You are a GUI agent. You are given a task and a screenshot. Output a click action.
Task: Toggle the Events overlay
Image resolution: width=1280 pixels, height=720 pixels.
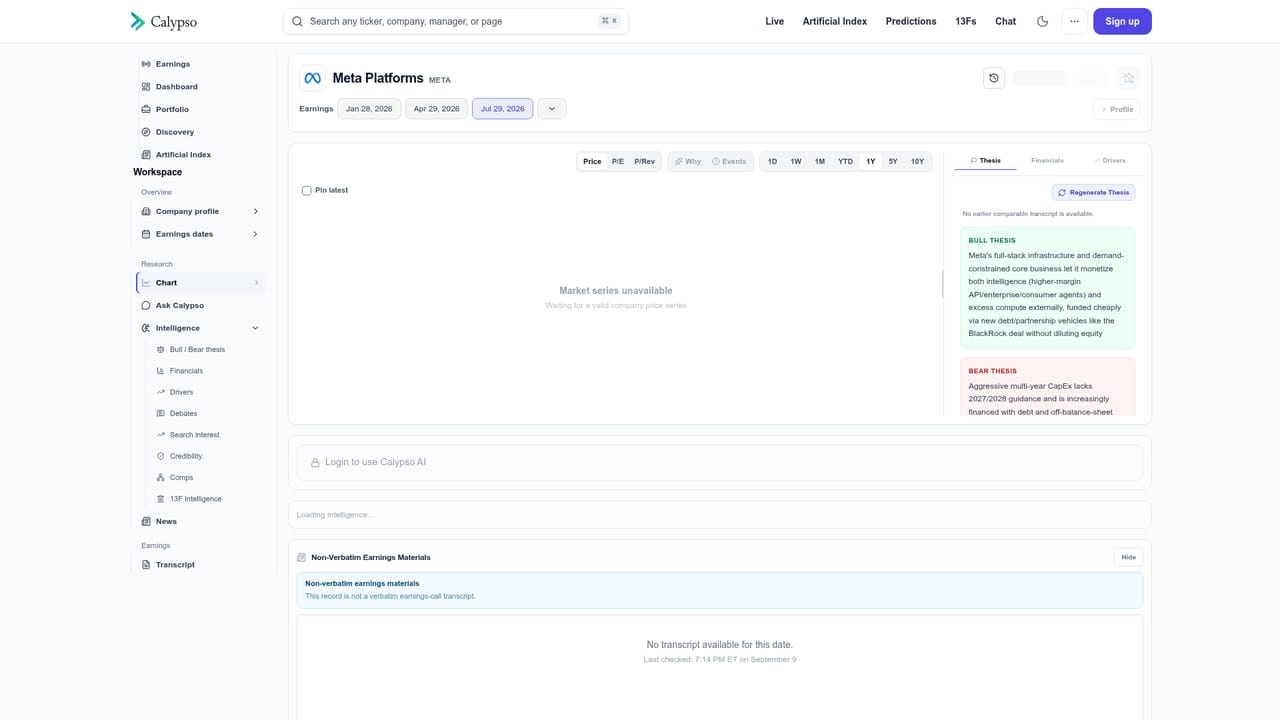click(729, 161)
